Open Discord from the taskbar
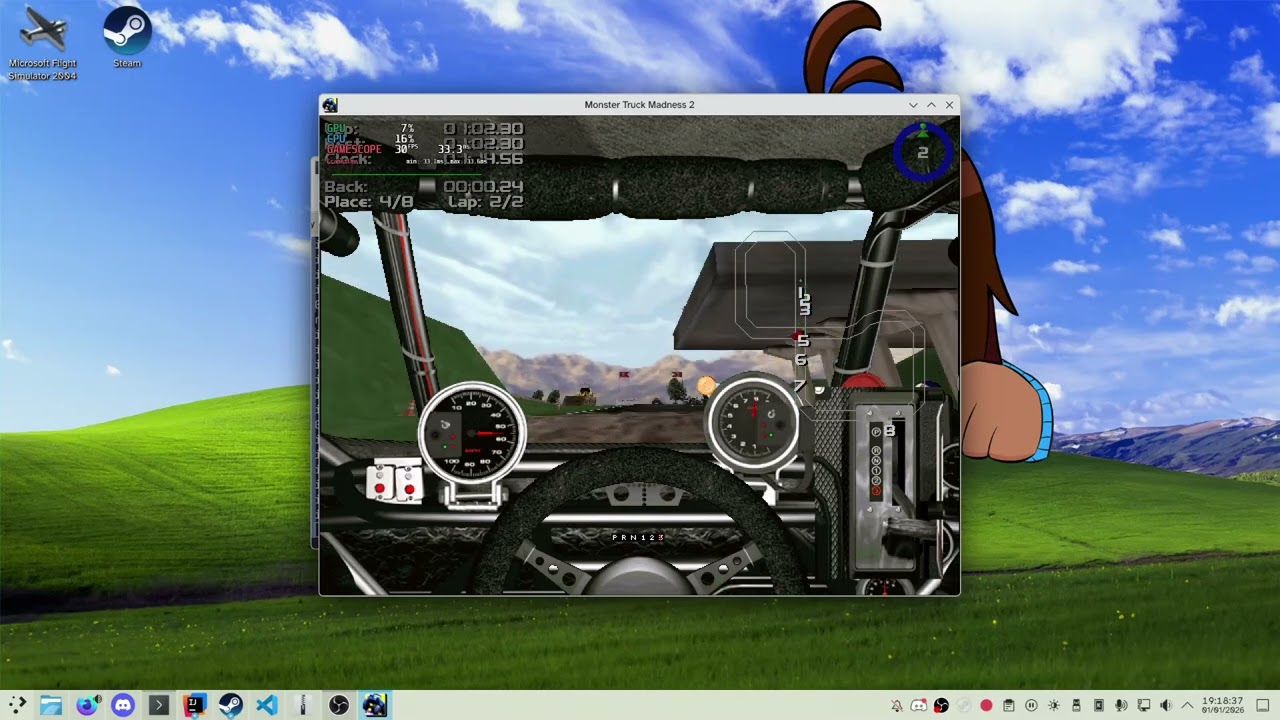Image resolution: width=1280 pixels, height=720 pixels. (x=123, y=705)
